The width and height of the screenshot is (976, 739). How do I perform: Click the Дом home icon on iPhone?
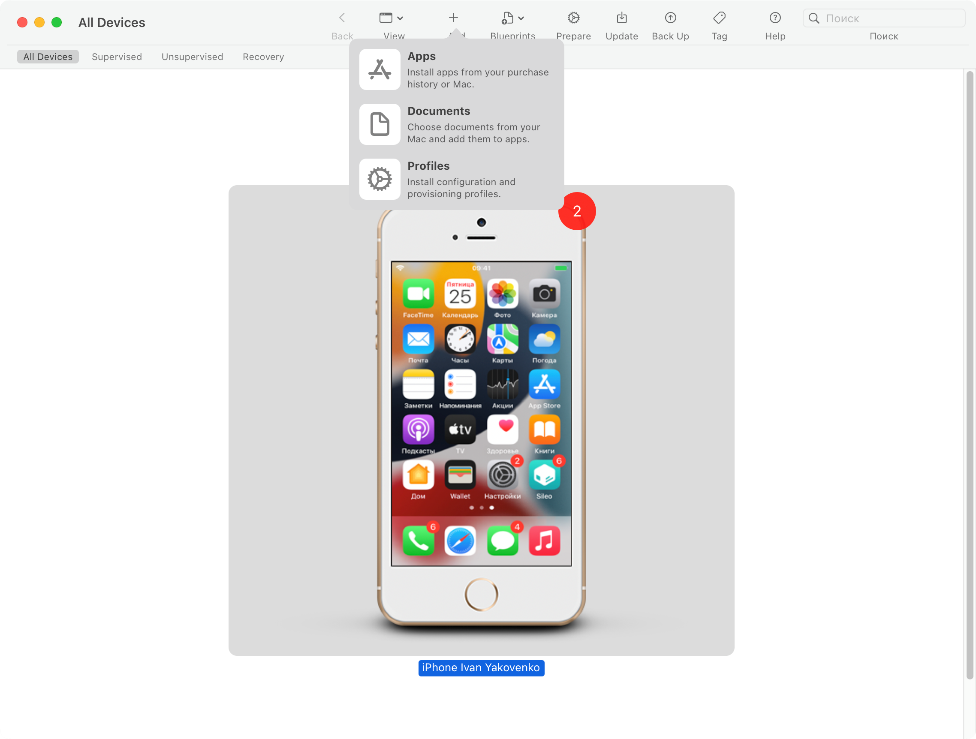click(418, 476)
